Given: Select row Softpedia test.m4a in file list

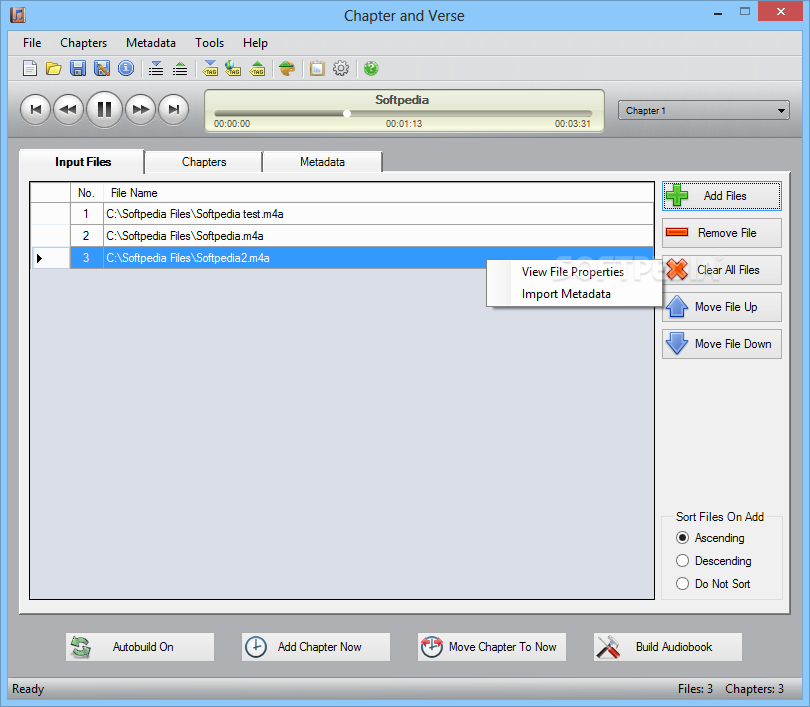Looking at the screenshot, I should [x=342, y=214].
